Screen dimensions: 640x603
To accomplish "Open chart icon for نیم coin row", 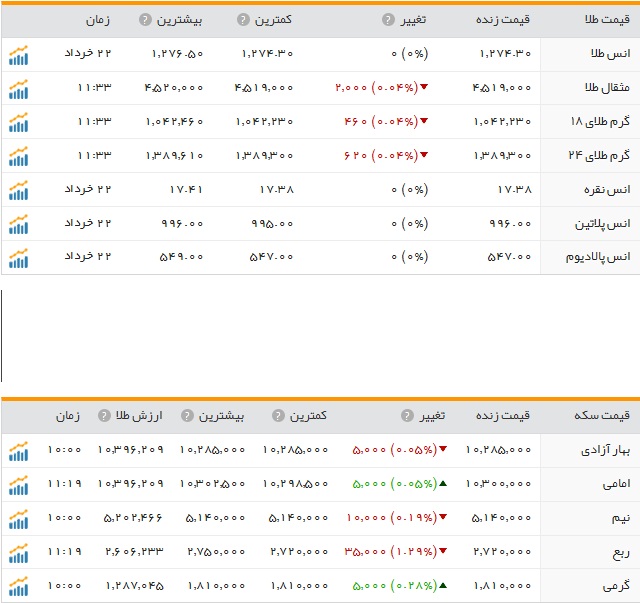I will tap(19, 519).
